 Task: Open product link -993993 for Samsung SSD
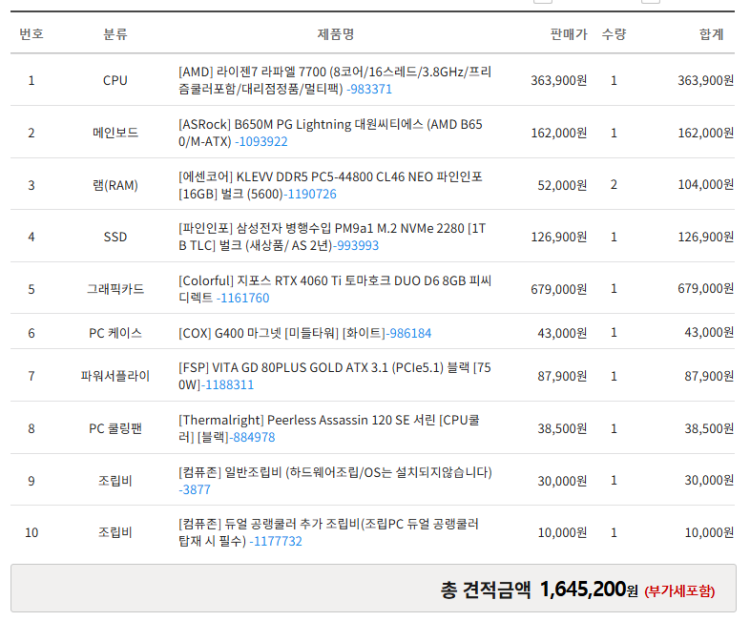(356, 245)
